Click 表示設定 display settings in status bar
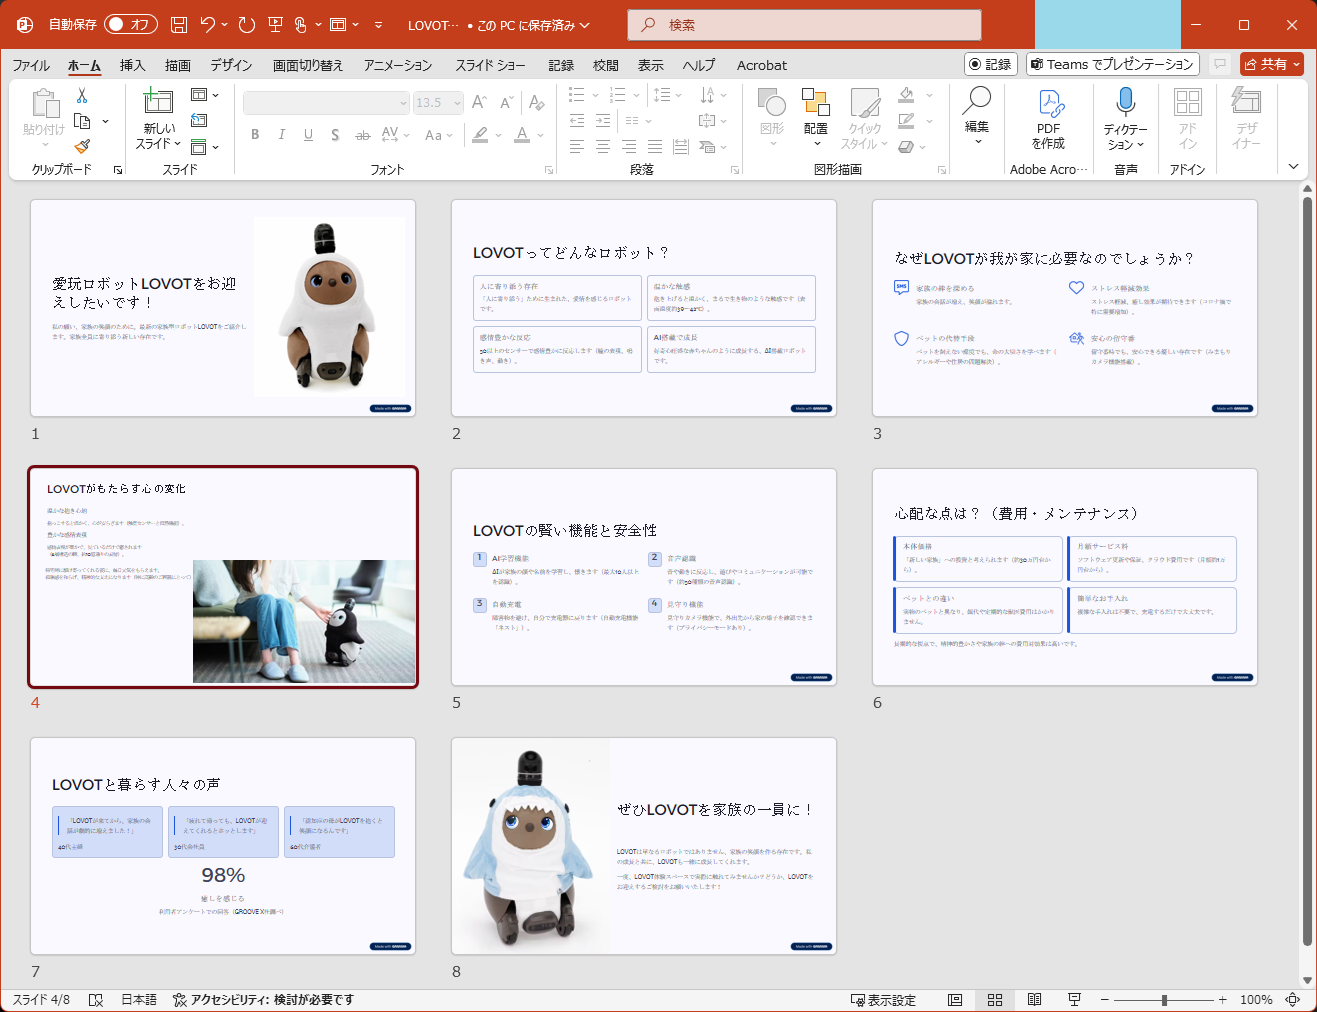Viewport: 1317px width, 1012px height. (883, 1000)
